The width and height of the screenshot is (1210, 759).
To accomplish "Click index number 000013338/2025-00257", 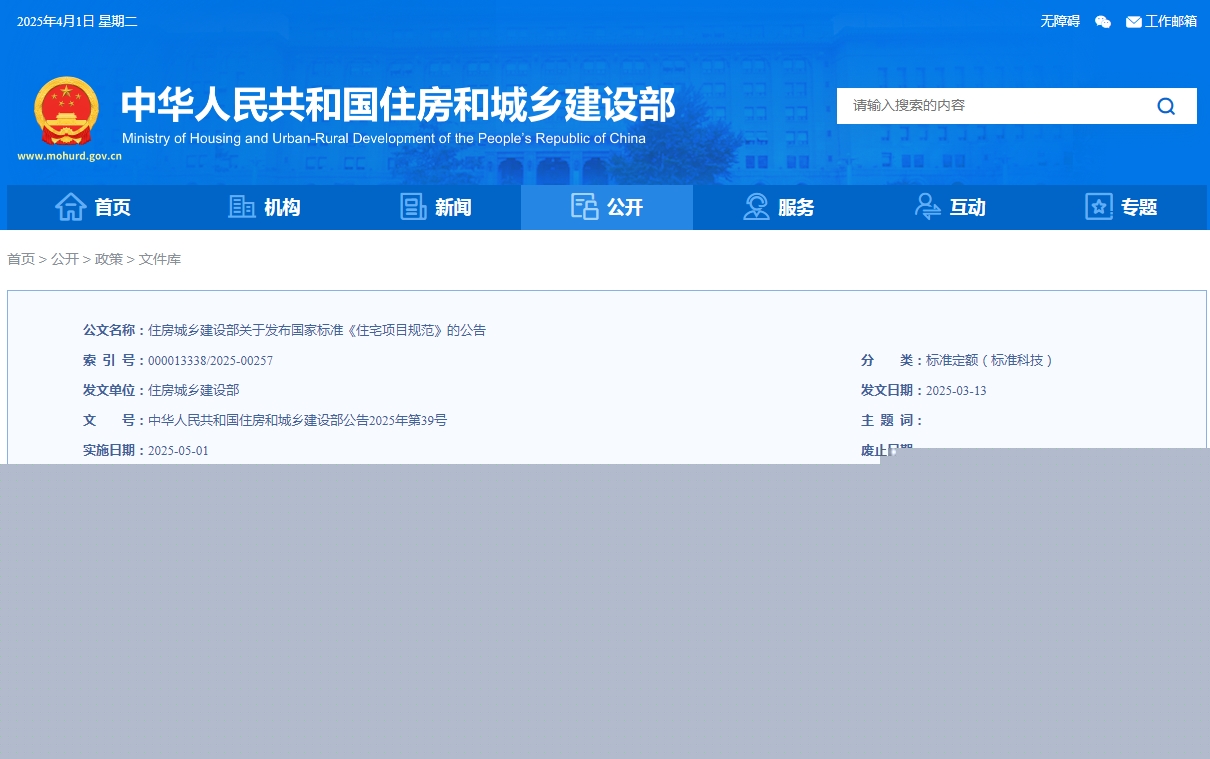I will (210, 360).
